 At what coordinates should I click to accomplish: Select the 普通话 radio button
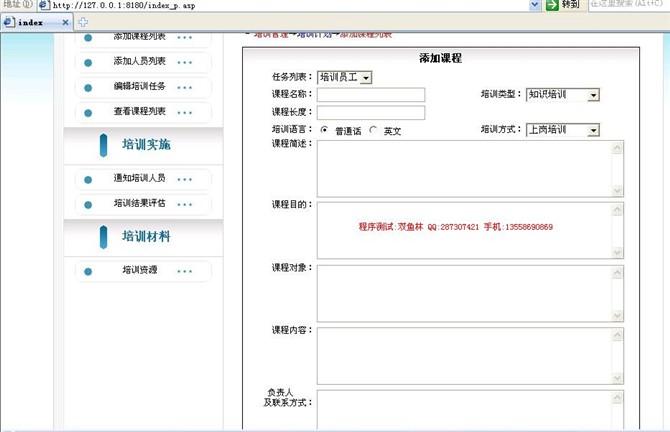click(324, 129)
